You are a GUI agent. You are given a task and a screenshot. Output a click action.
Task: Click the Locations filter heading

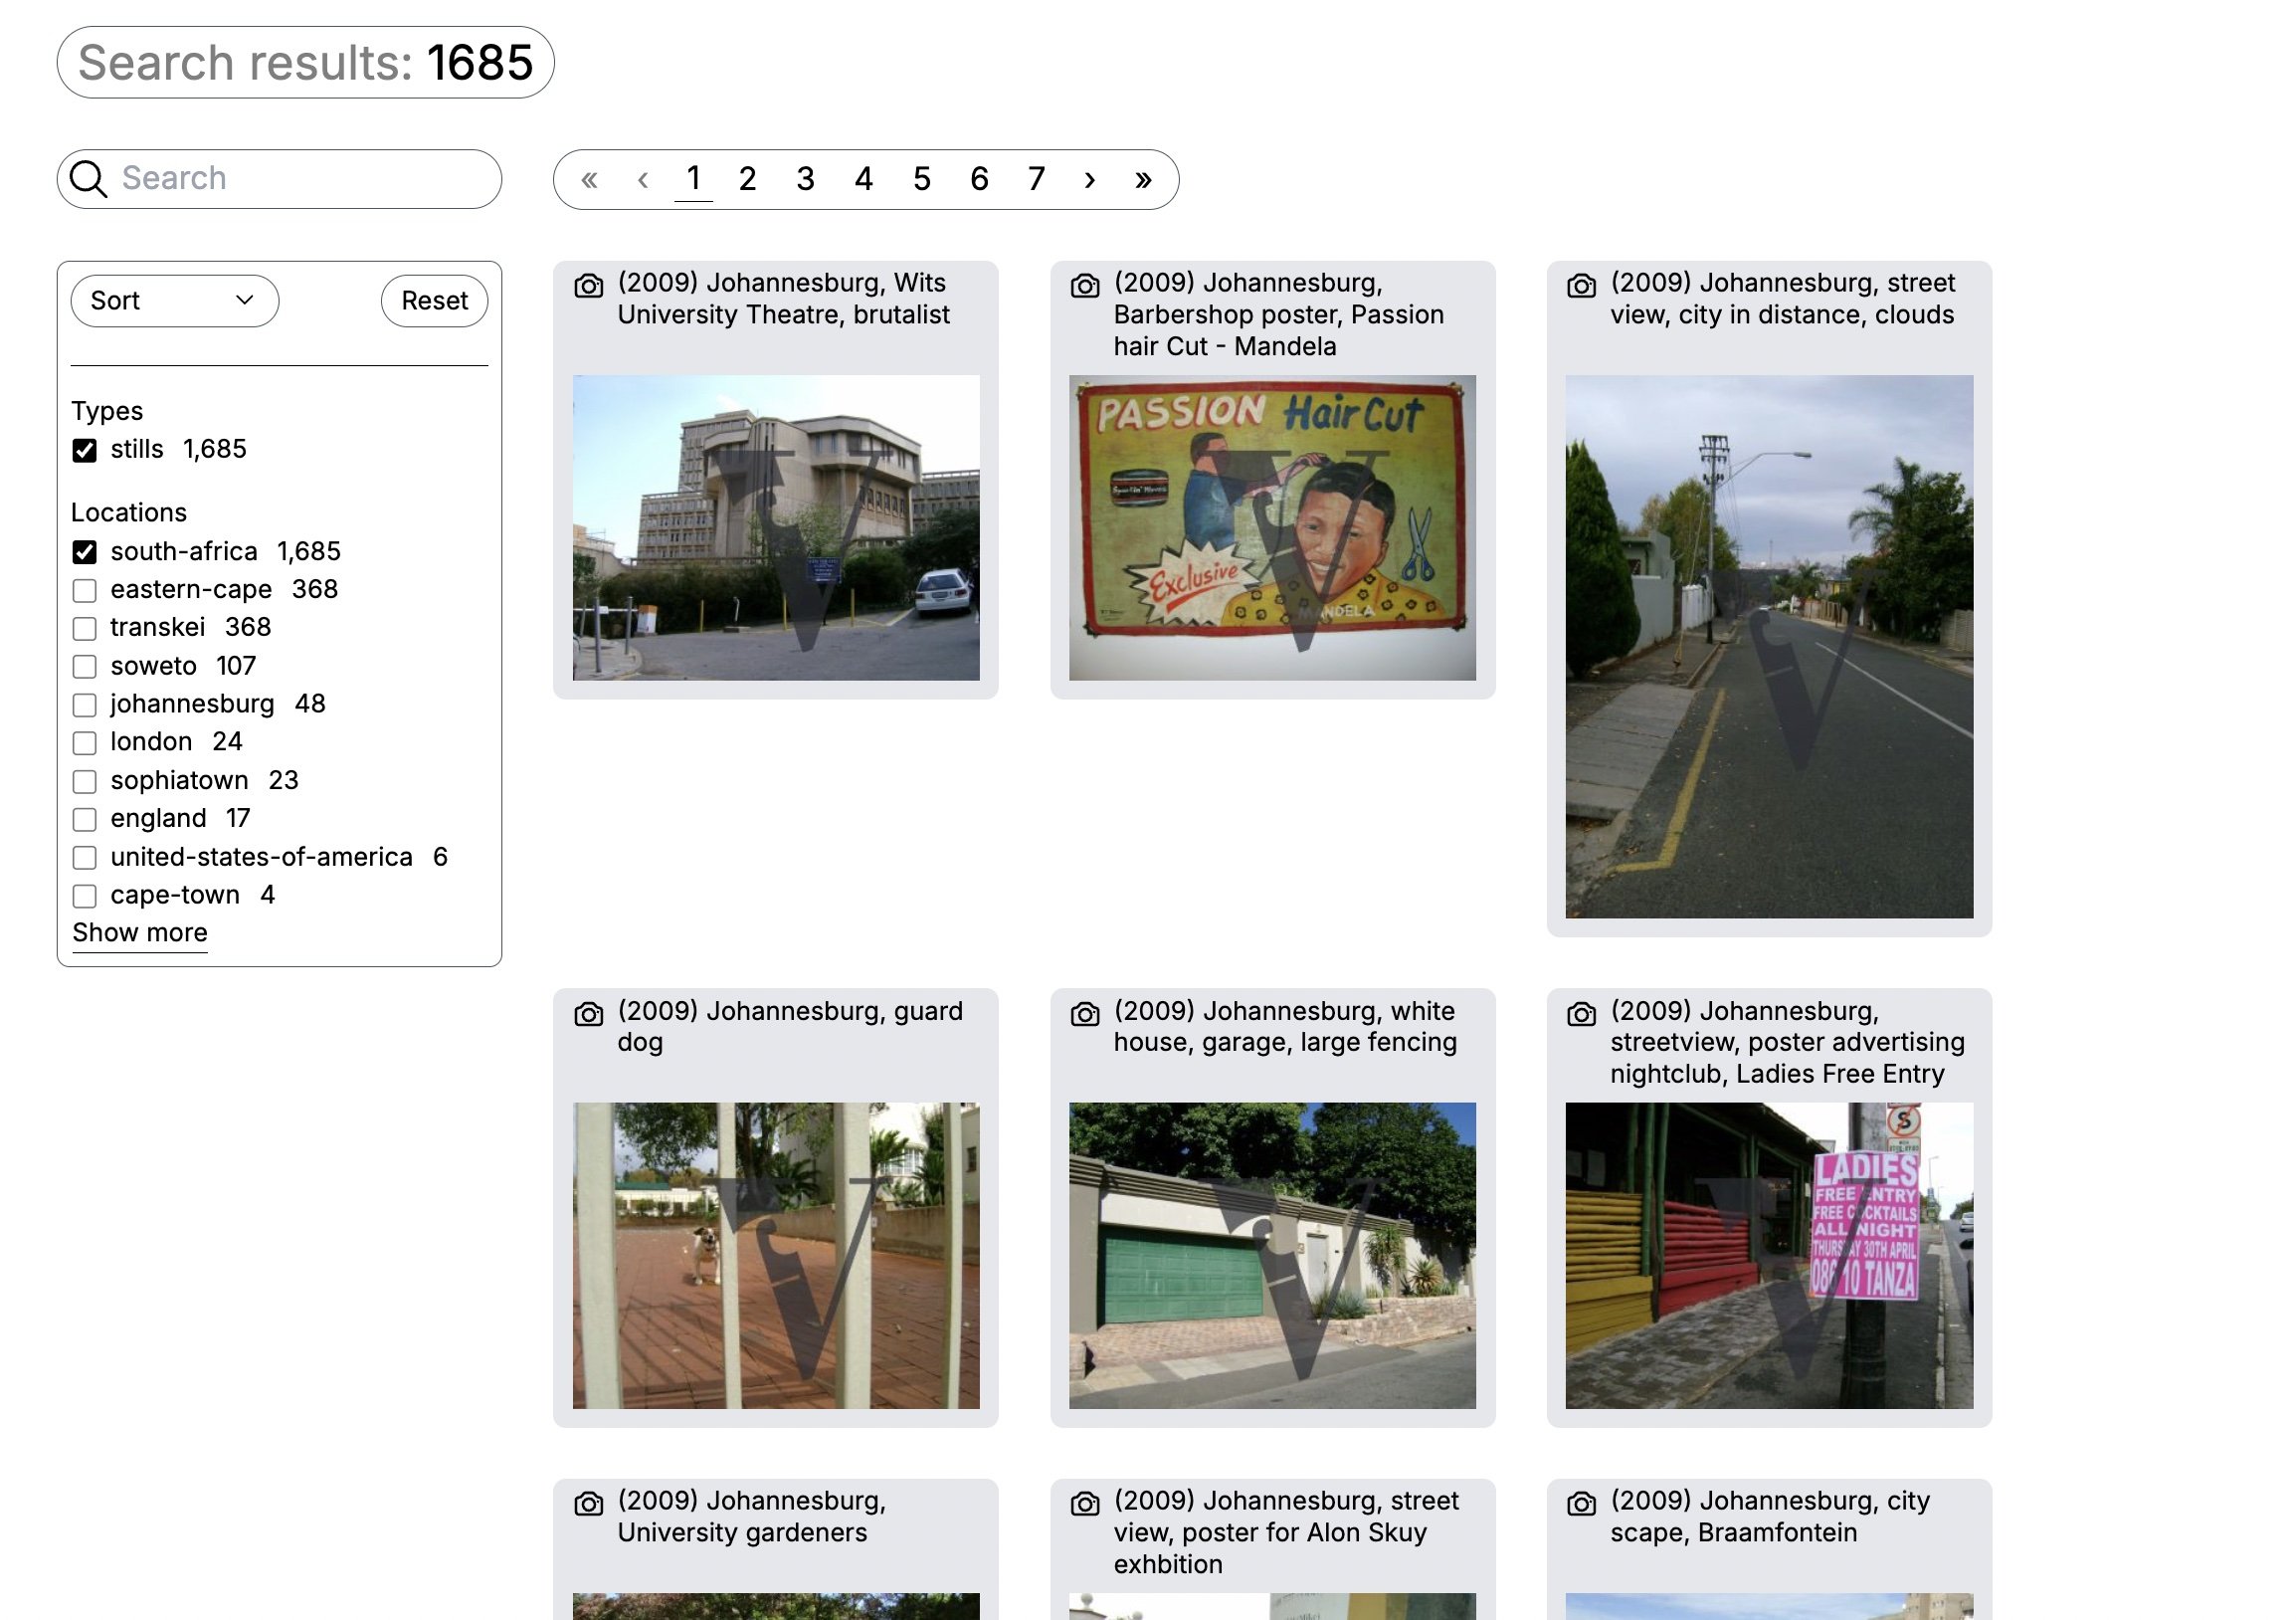tap(129, 513)
